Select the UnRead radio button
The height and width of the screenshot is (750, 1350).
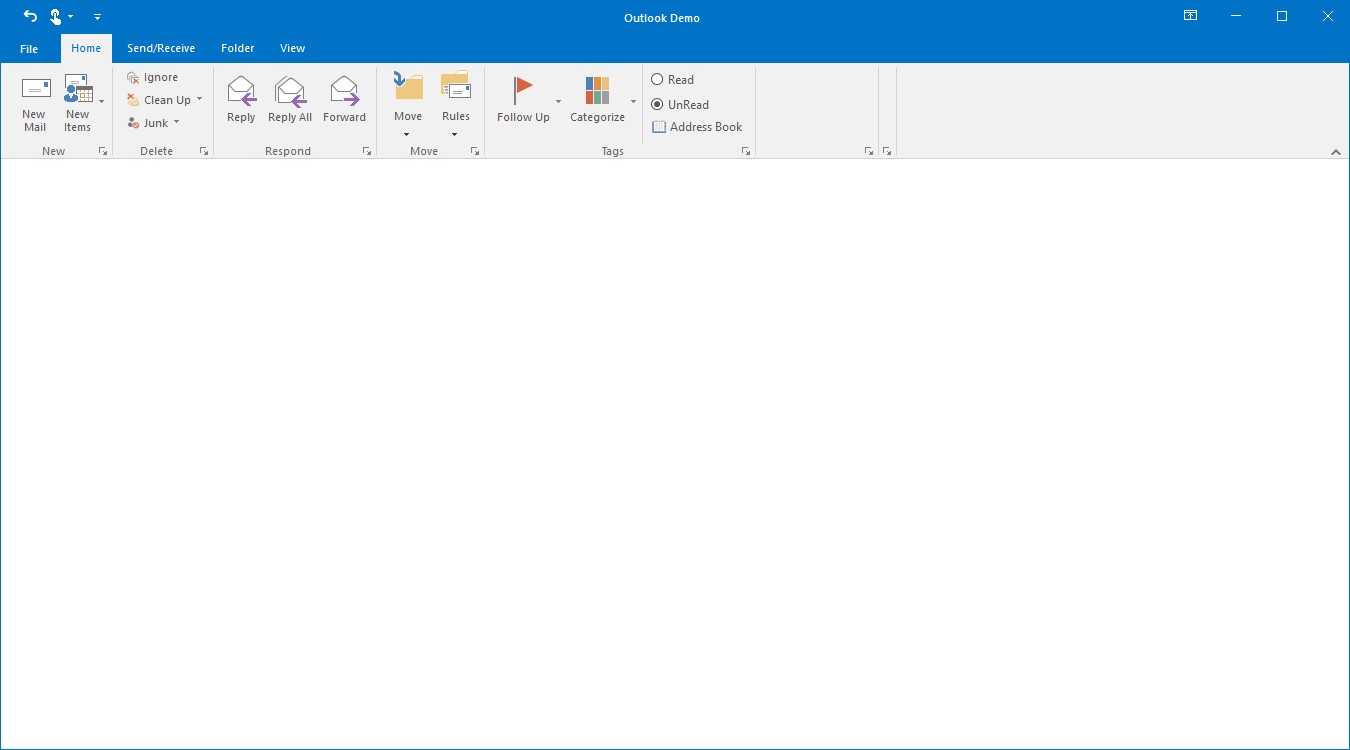[x=658, y=104]
